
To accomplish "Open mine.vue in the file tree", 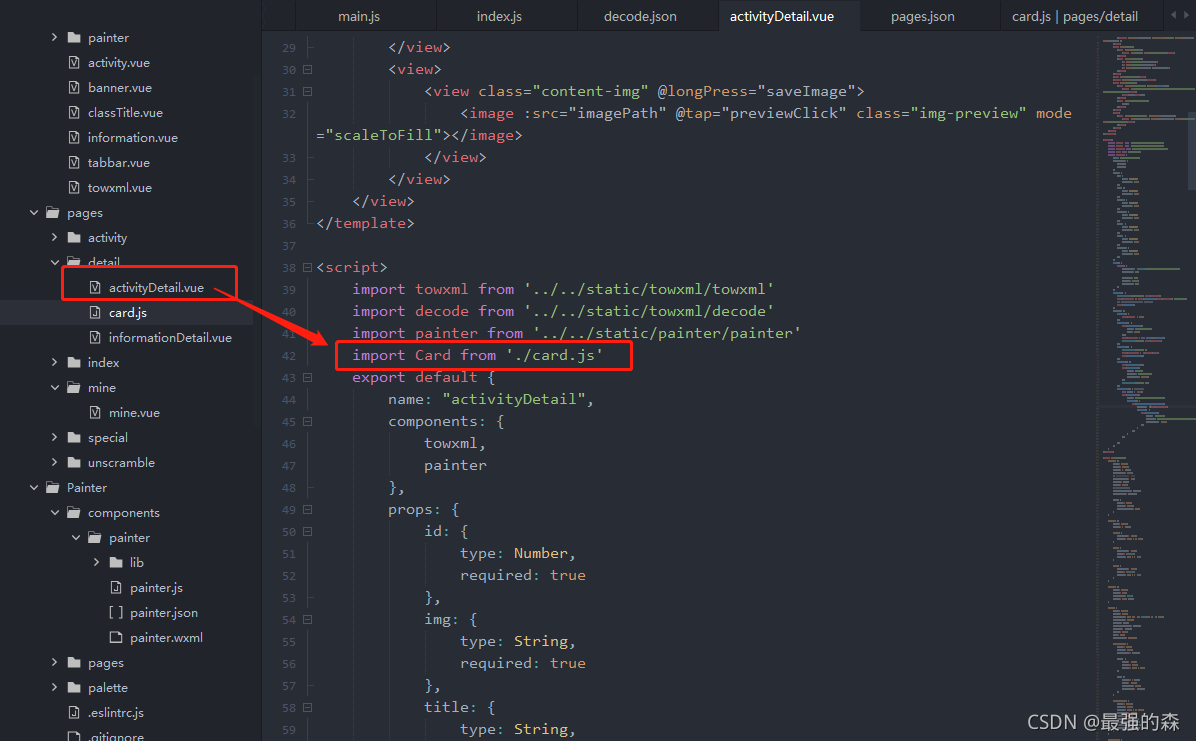I will point(134,413).
